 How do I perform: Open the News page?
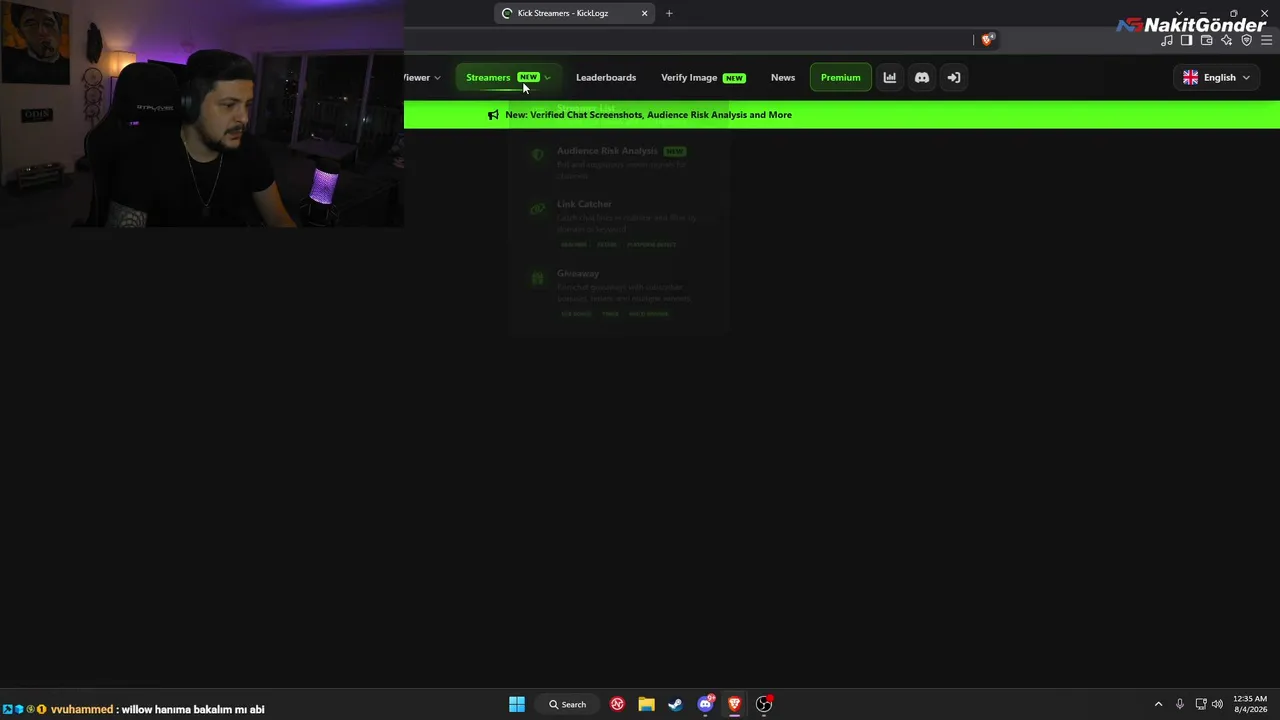[x=783, y=77]
